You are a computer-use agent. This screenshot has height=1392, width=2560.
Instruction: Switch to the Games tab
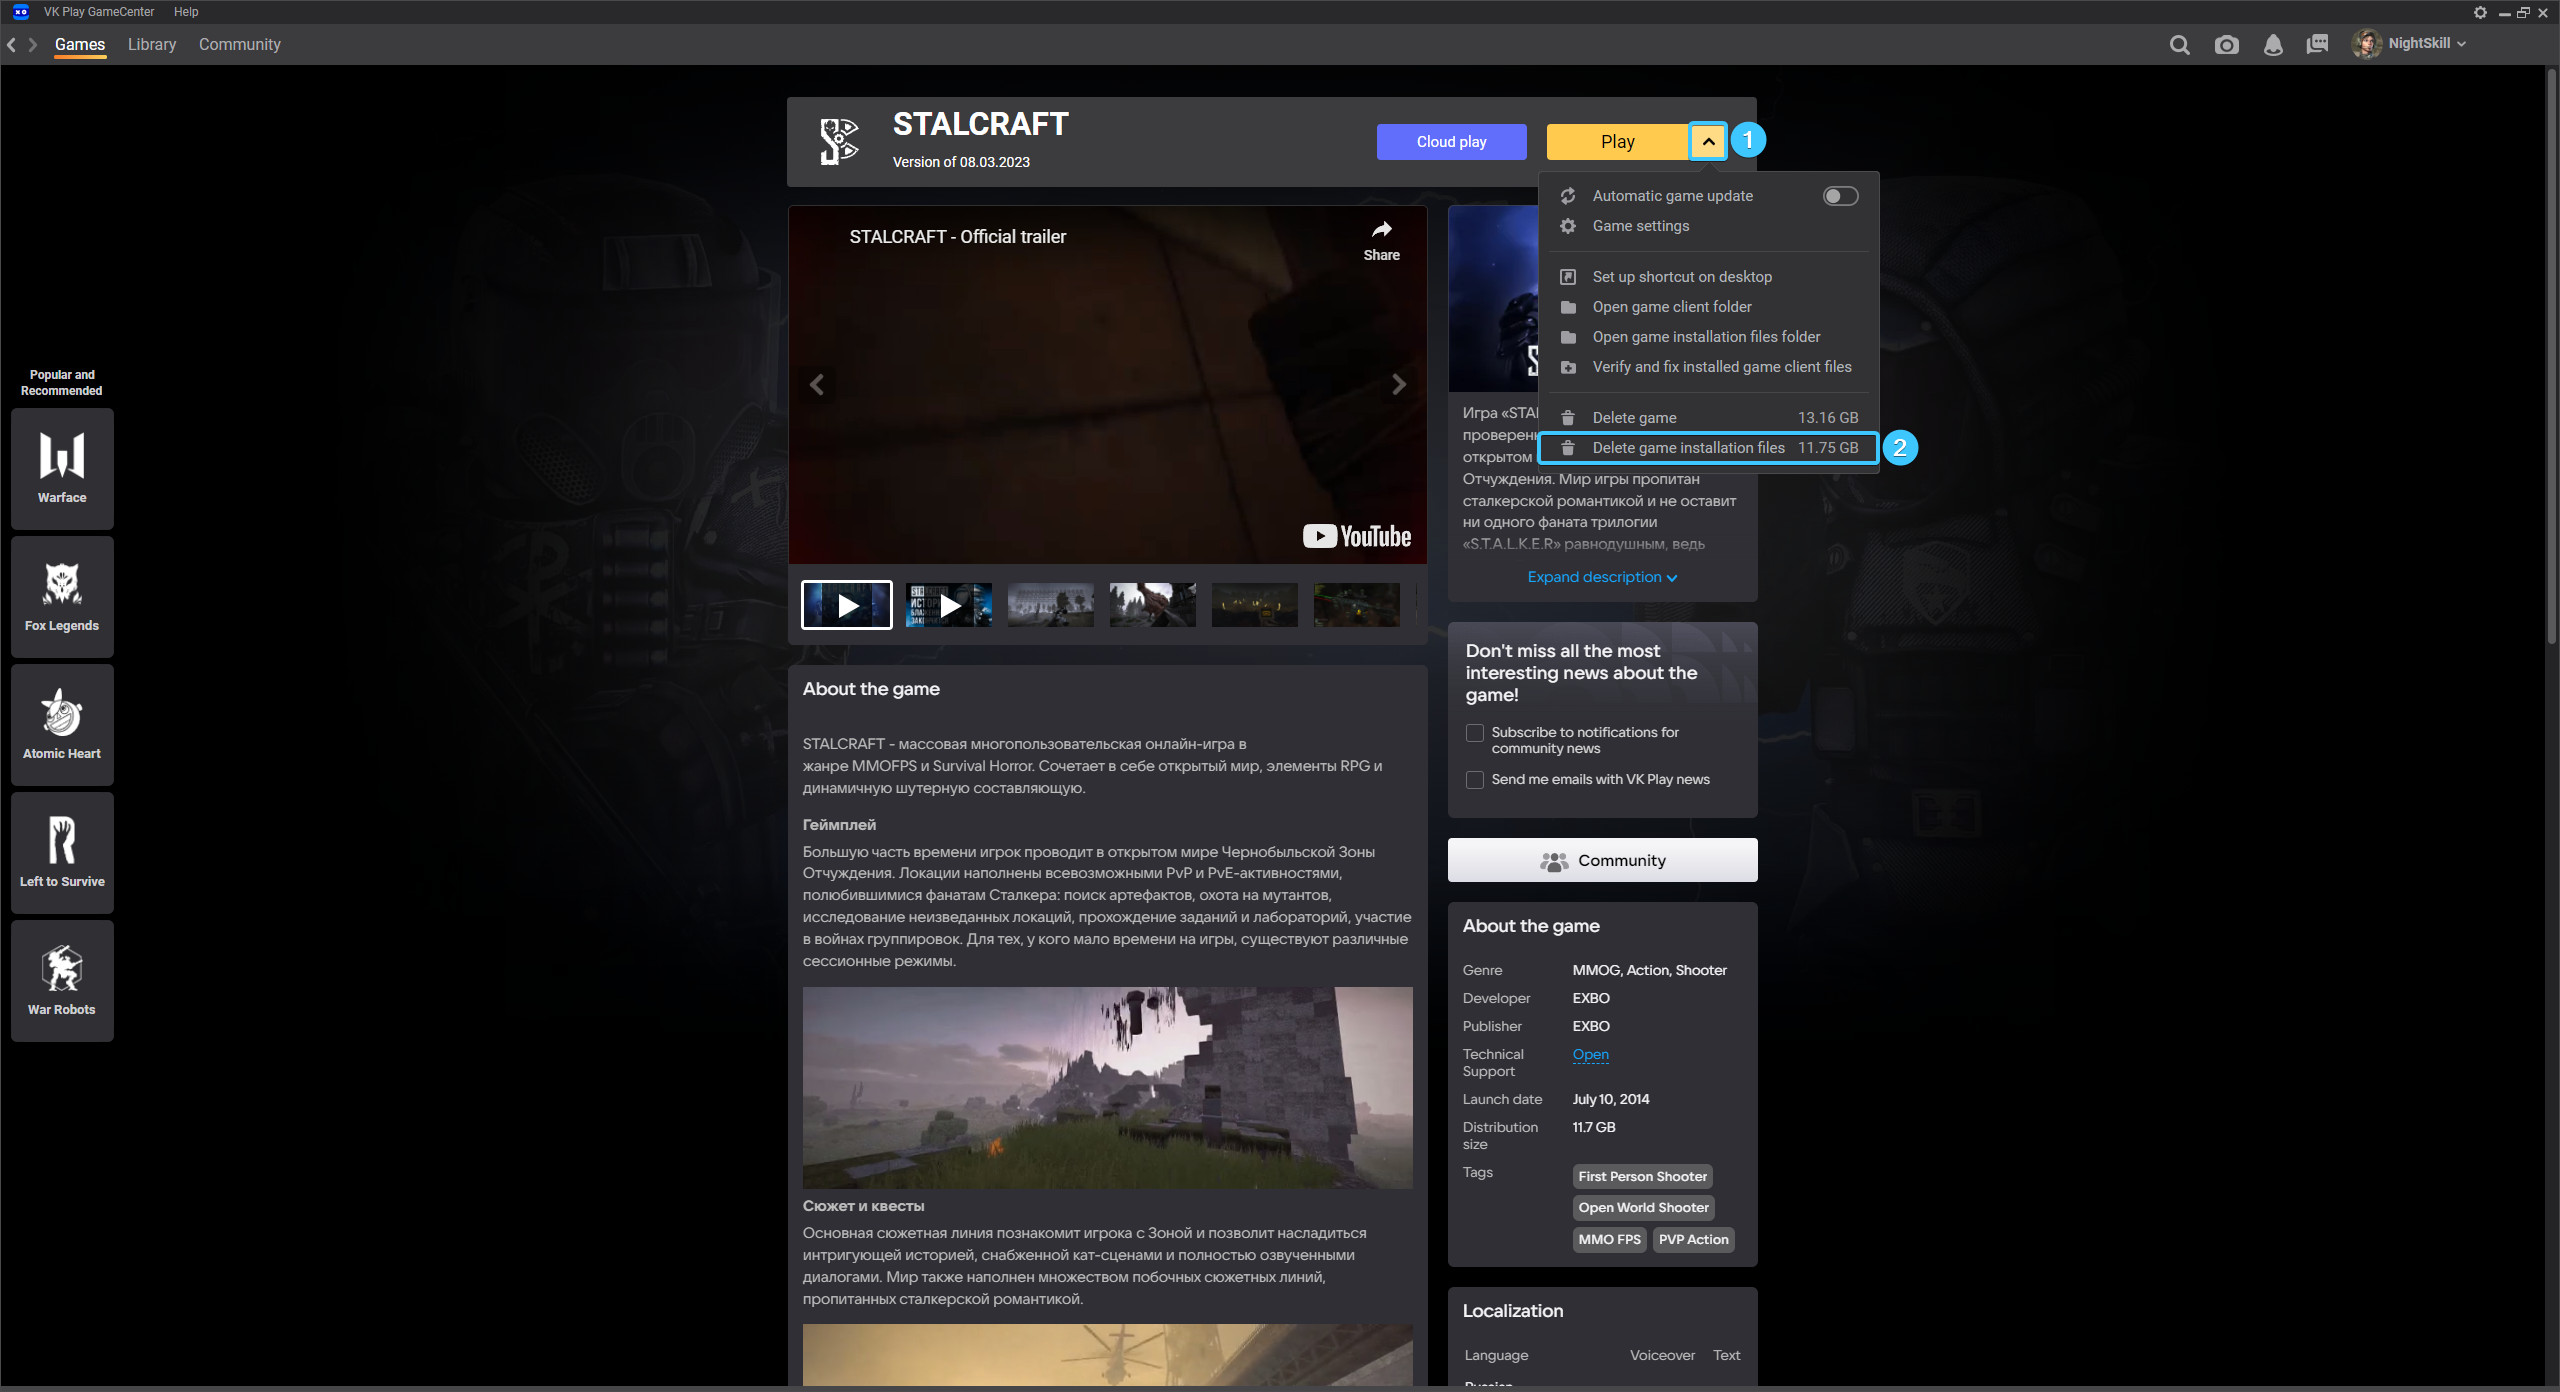80,44
